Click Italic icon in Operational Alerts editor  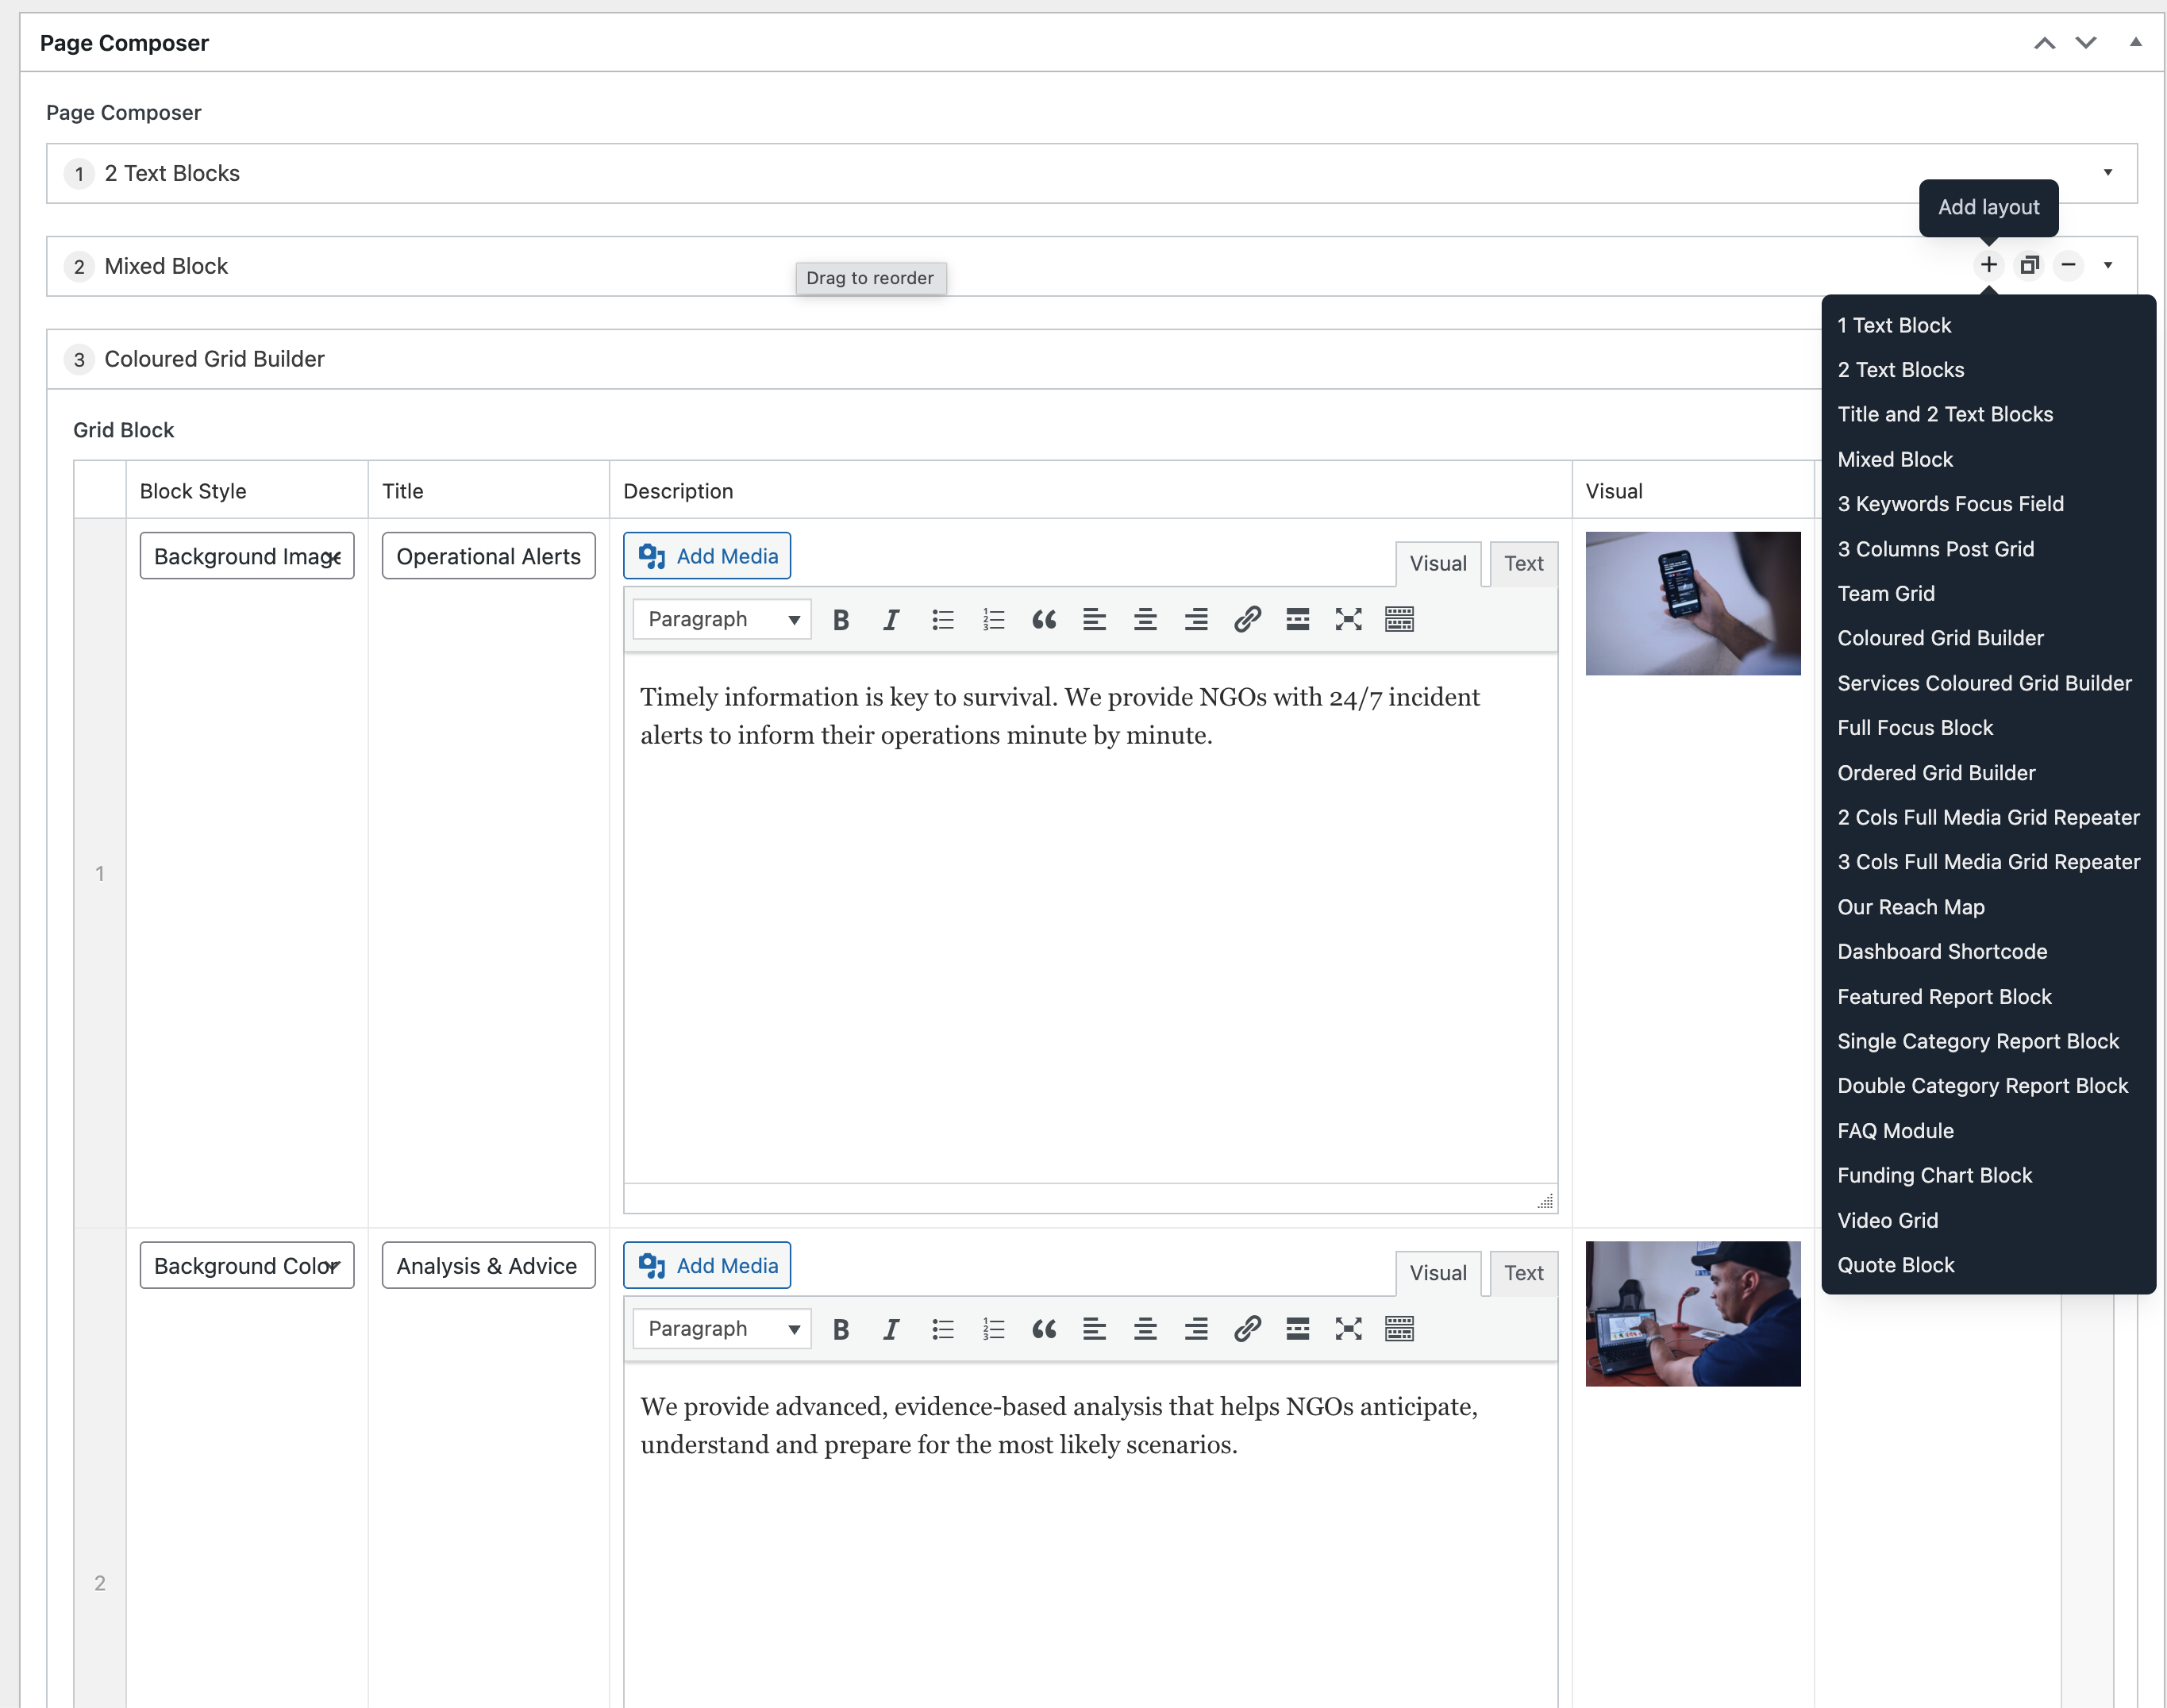[891, 620]
